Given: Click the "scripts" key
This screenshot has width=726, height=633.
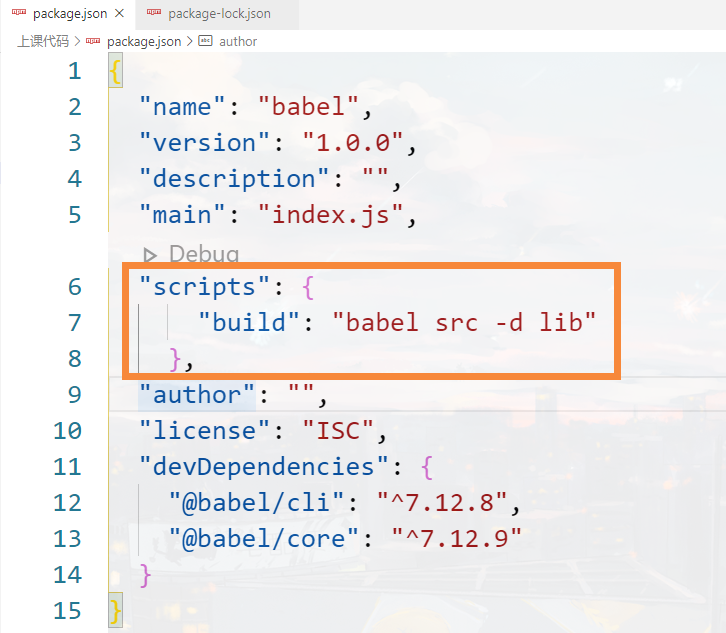Looking at the screenshot, I should tap(204, 287).
